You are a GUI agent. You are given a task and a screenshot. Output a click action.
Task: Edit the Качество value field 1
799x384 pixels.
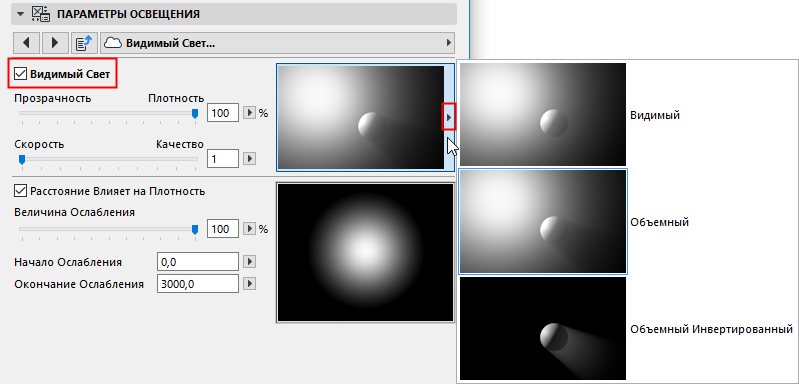pyautogui.click(x=223, y=159)
